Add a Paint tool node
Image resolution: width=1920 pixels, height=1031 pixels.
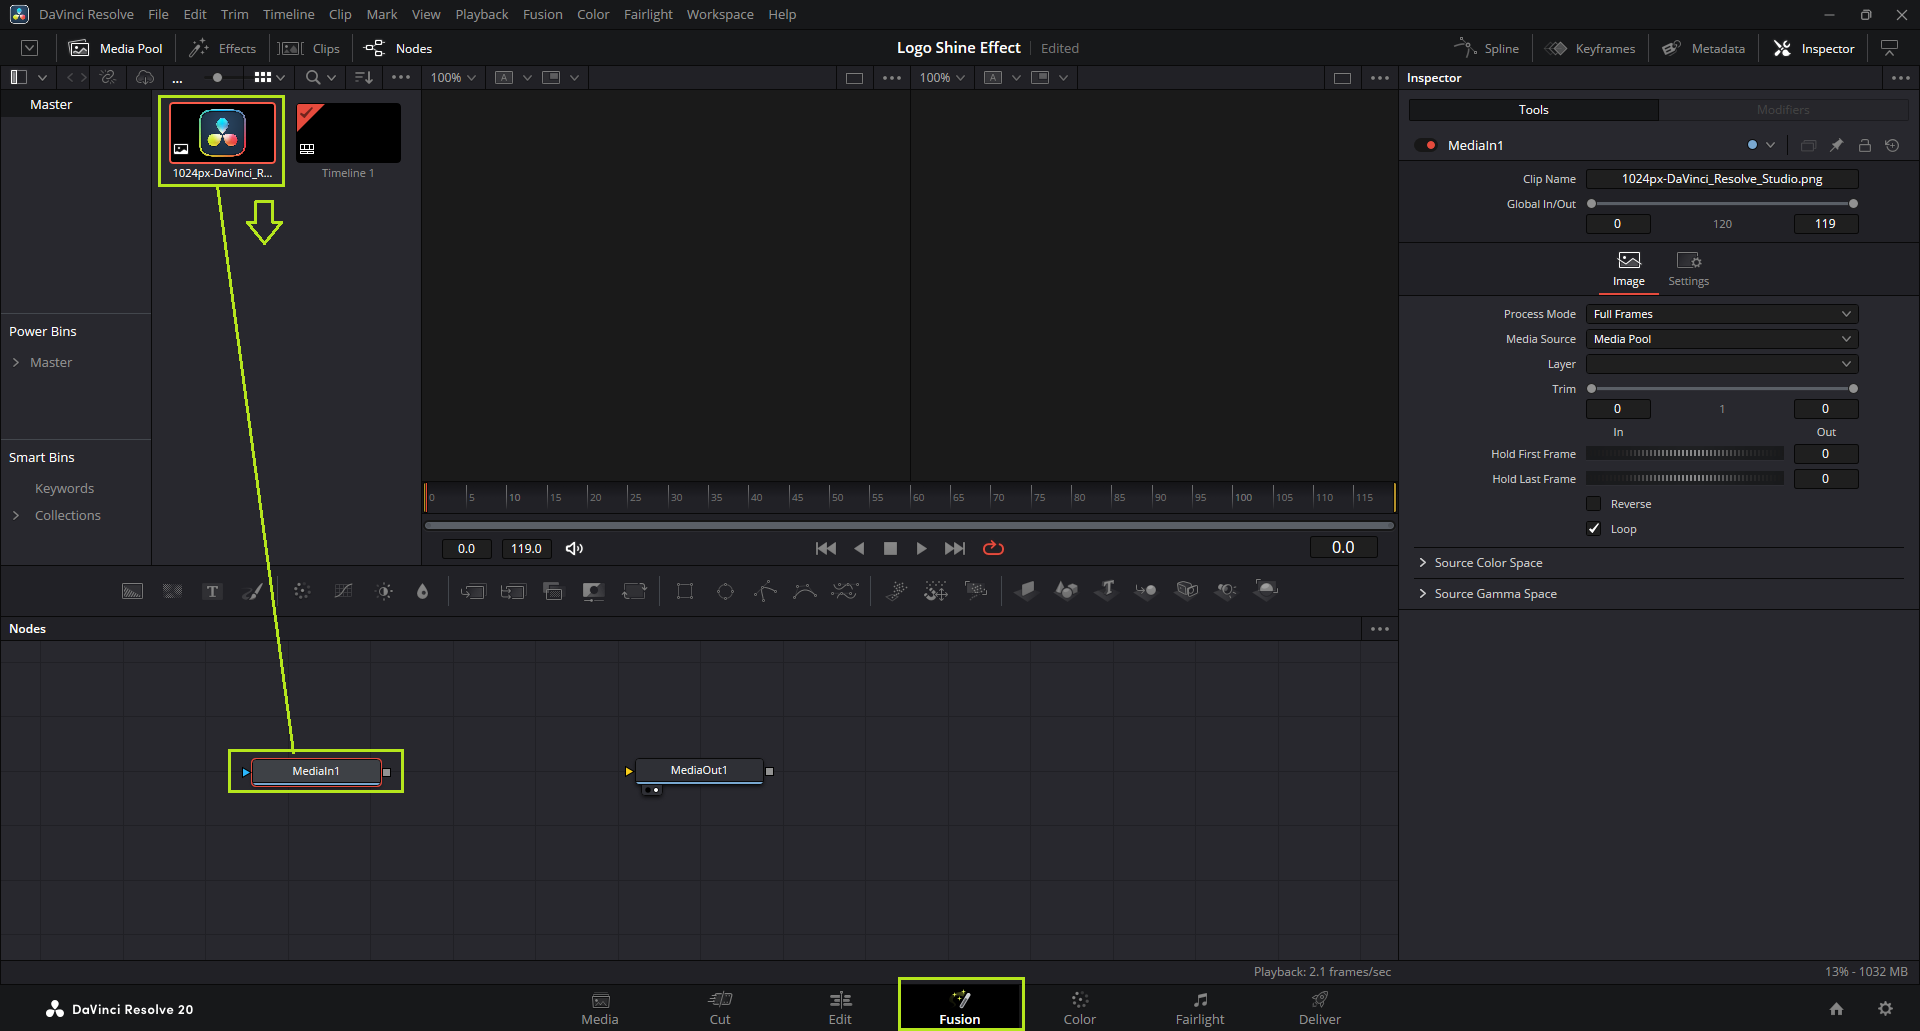(253, 591)
